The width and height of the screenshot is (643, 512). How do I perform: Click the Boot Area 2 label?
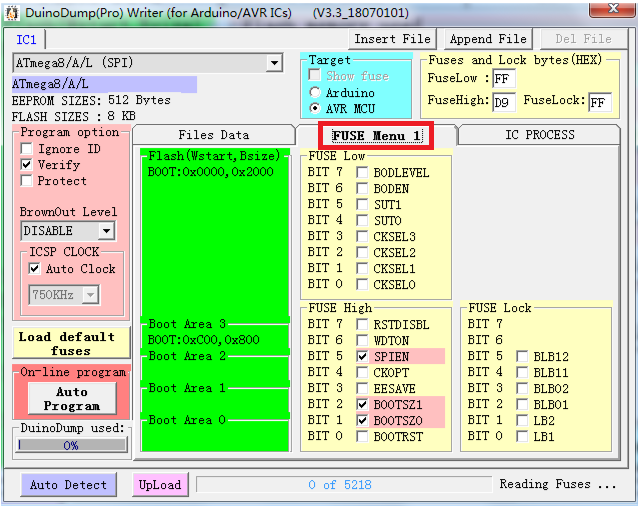187,356
